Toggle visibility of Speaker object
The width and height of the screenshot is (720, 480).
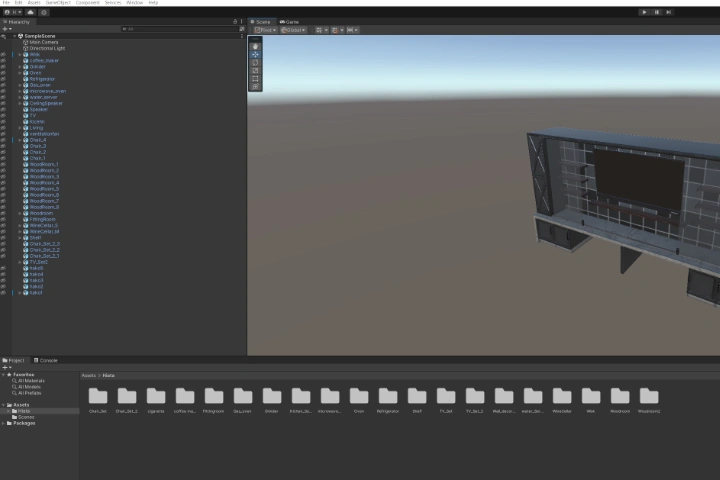[3, 109]
